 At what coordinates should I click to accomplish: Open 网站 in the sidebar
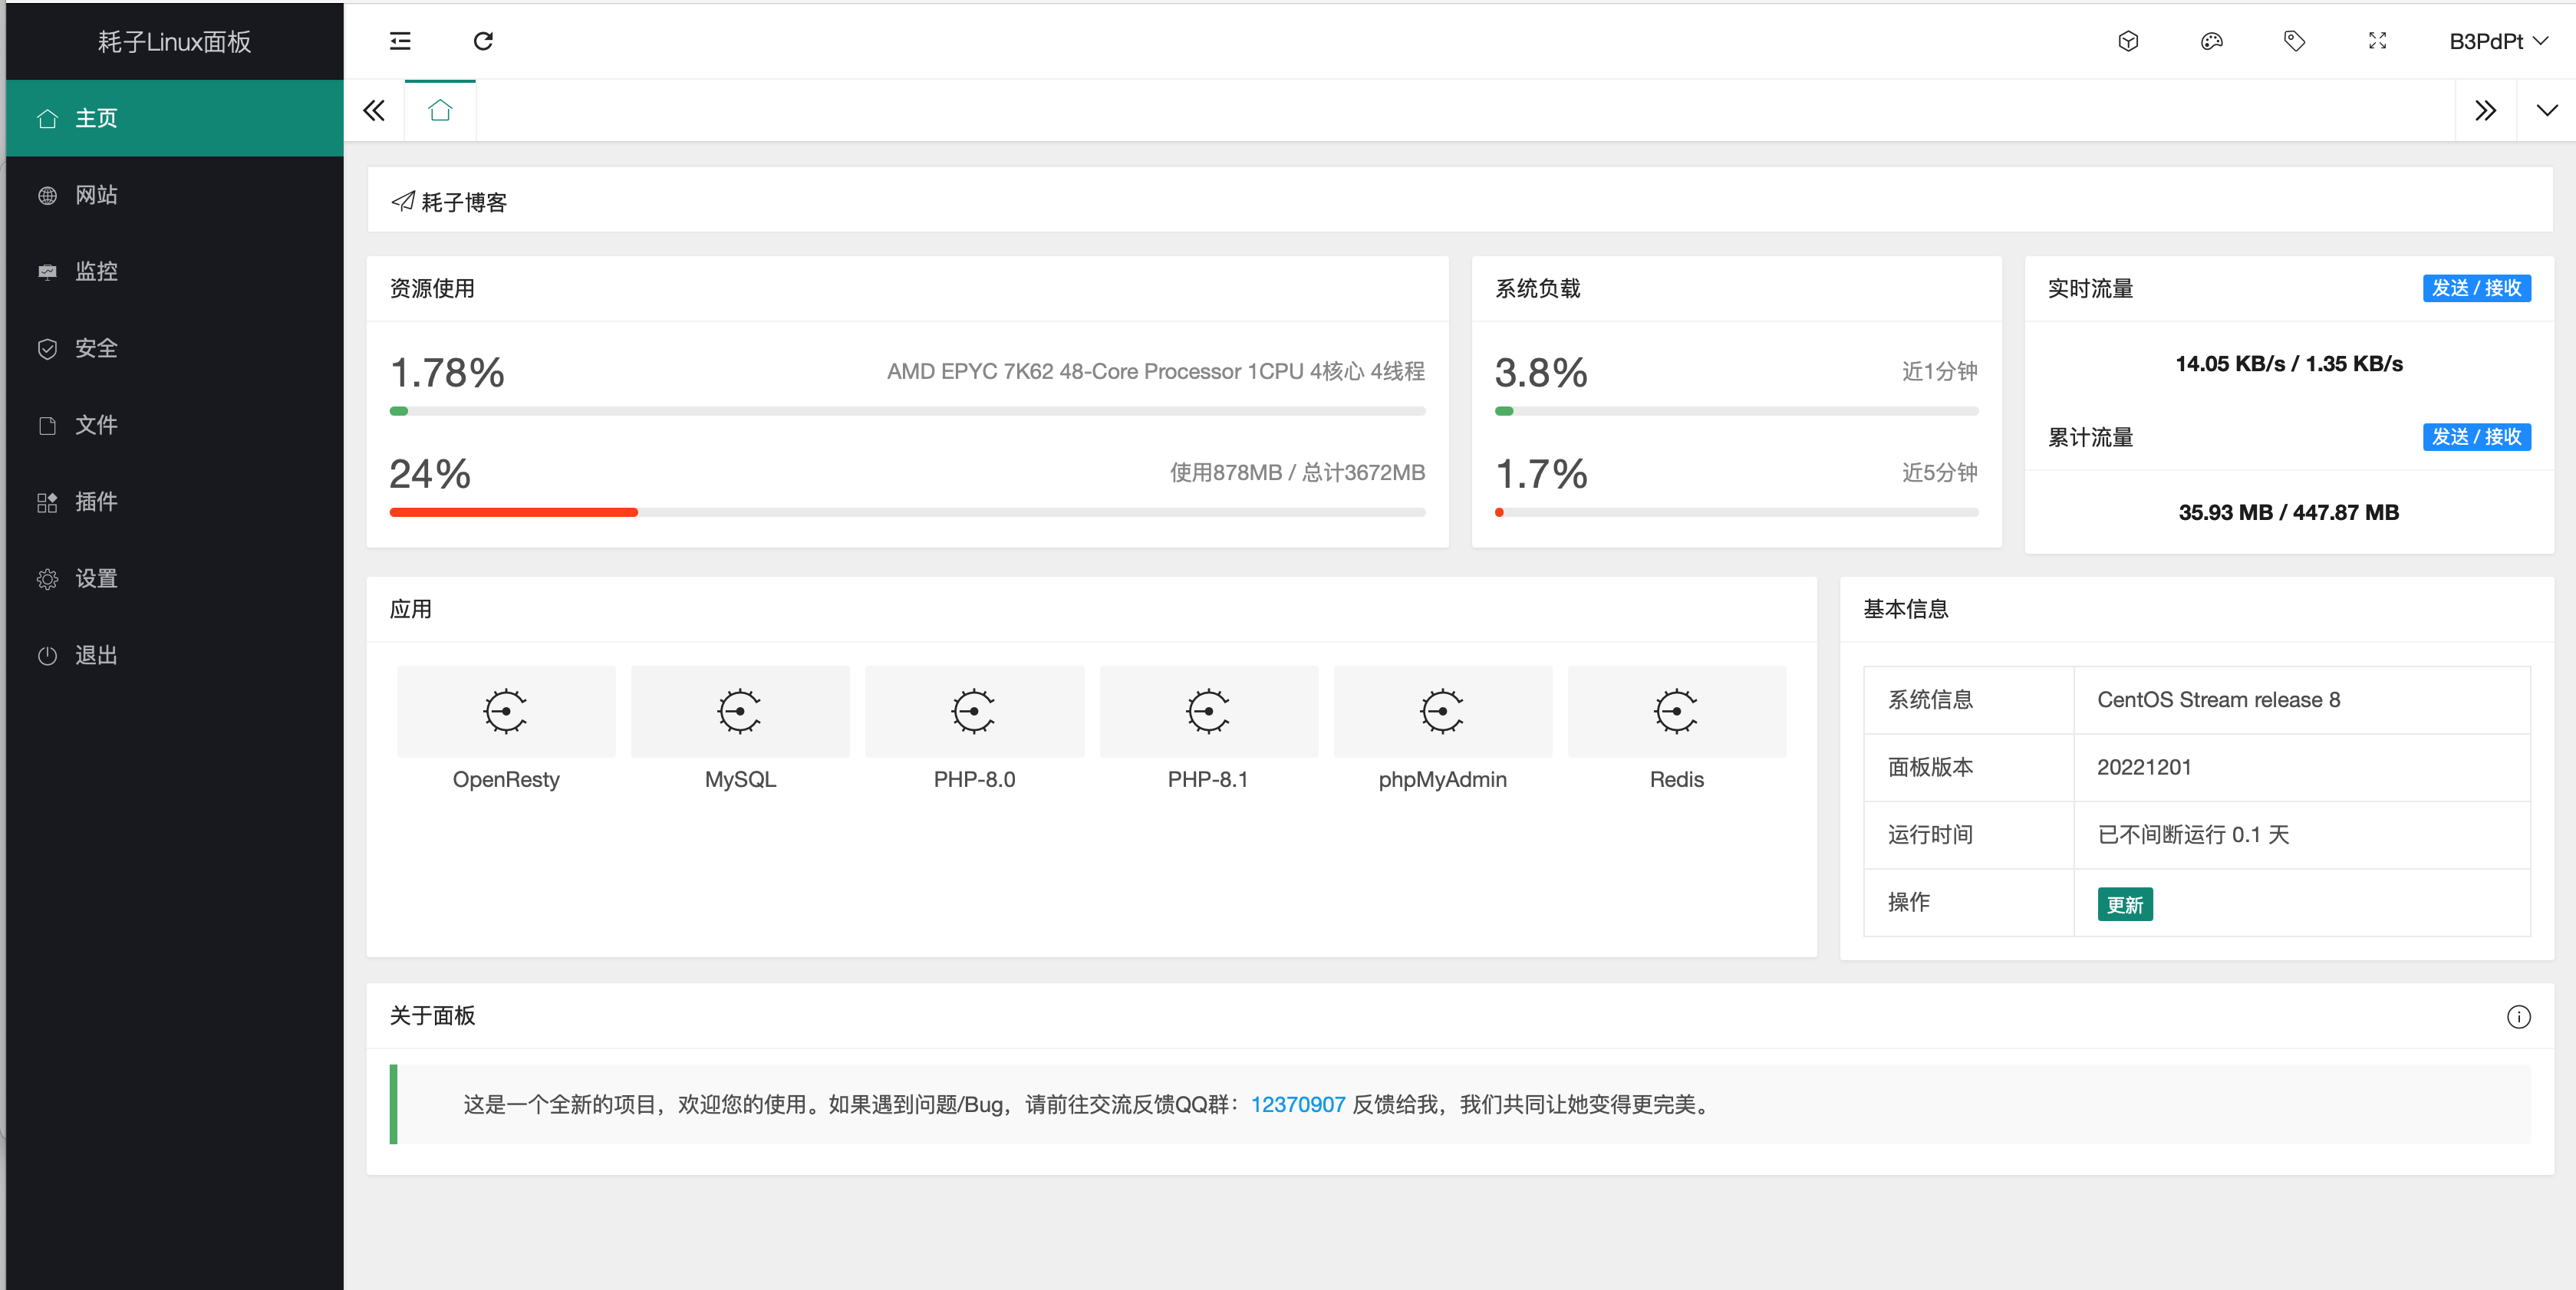click(175, 195)
